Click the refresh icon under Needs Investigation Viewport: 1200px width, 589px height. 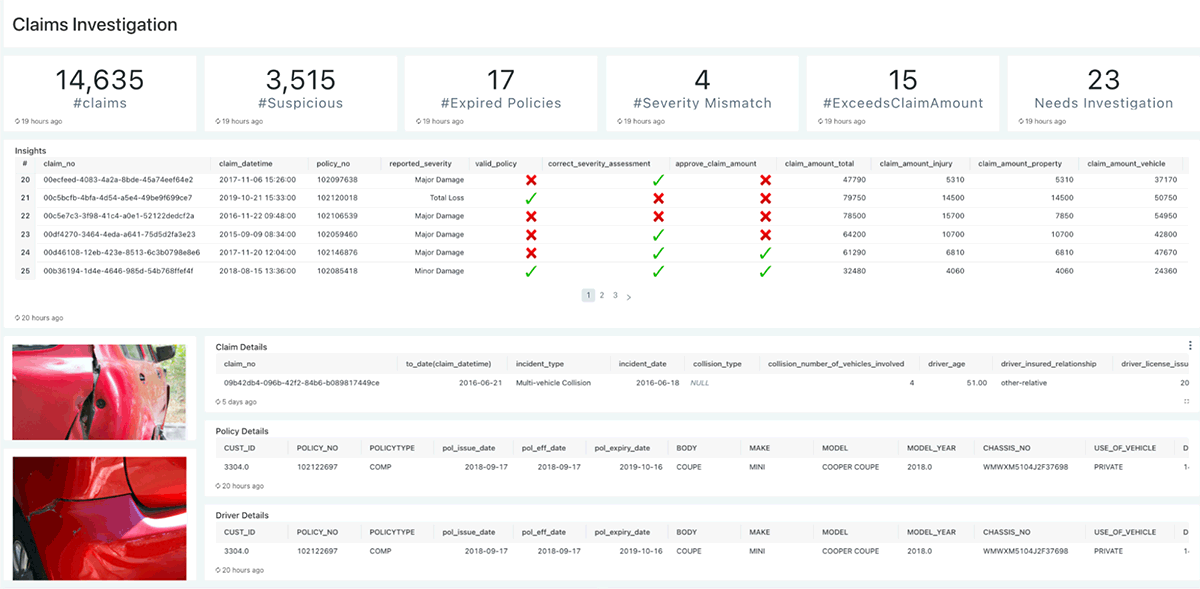click(1021, 121)
